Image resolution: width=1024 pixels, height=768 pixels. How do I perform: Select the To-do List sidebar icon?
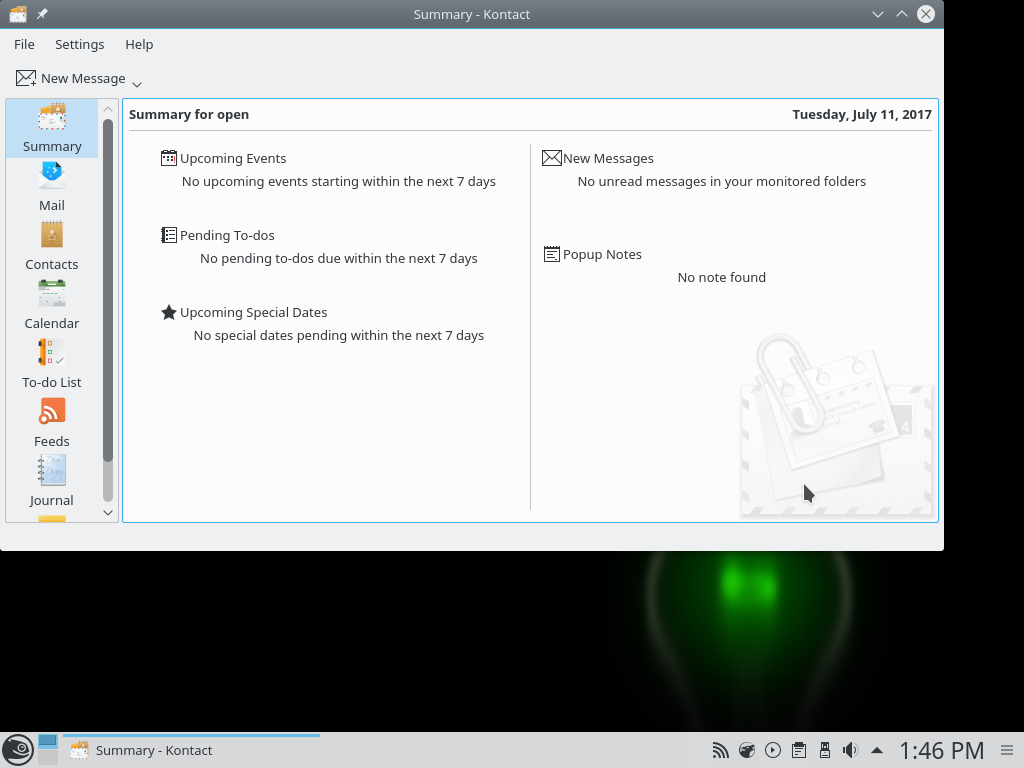pyautogui.click(x=52, y=364)
